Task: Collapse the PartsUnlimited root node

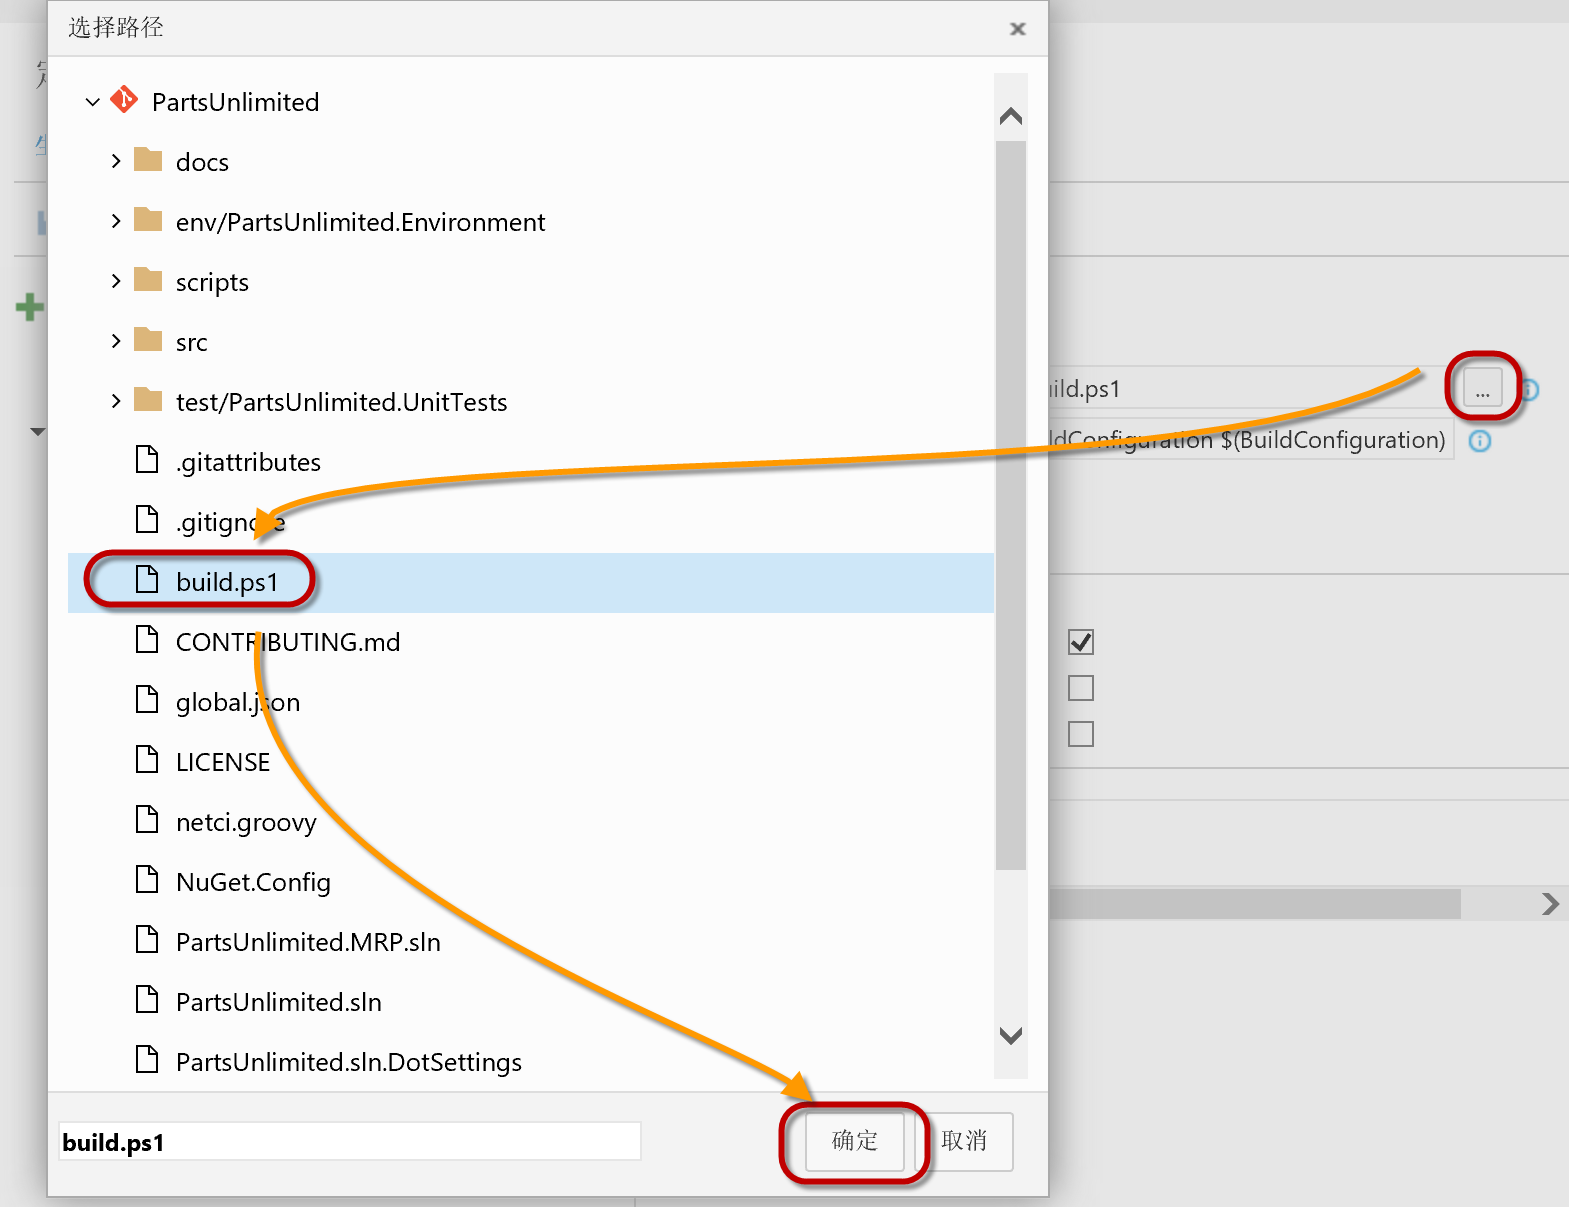Action: click(x=93, y=102)
